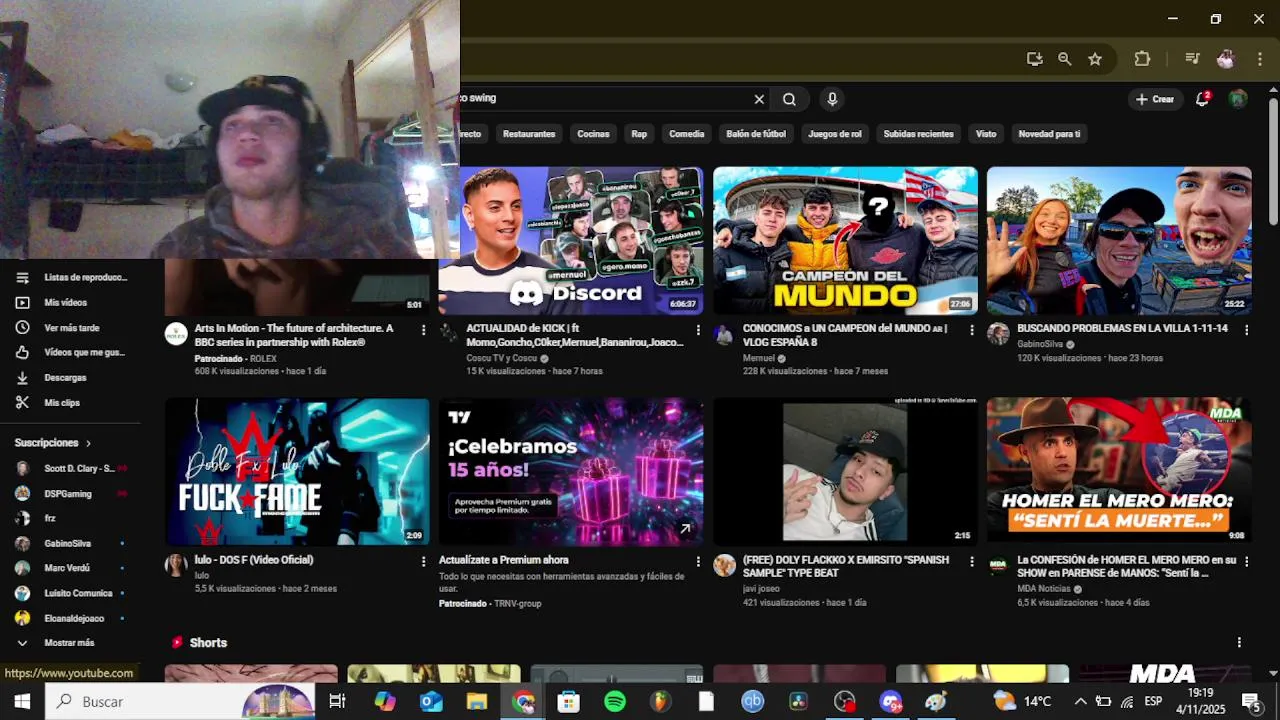Click the magnifier search button
Image resolution: width=1280 pixels, height=720 pixels.
click(x=789, y=99)
